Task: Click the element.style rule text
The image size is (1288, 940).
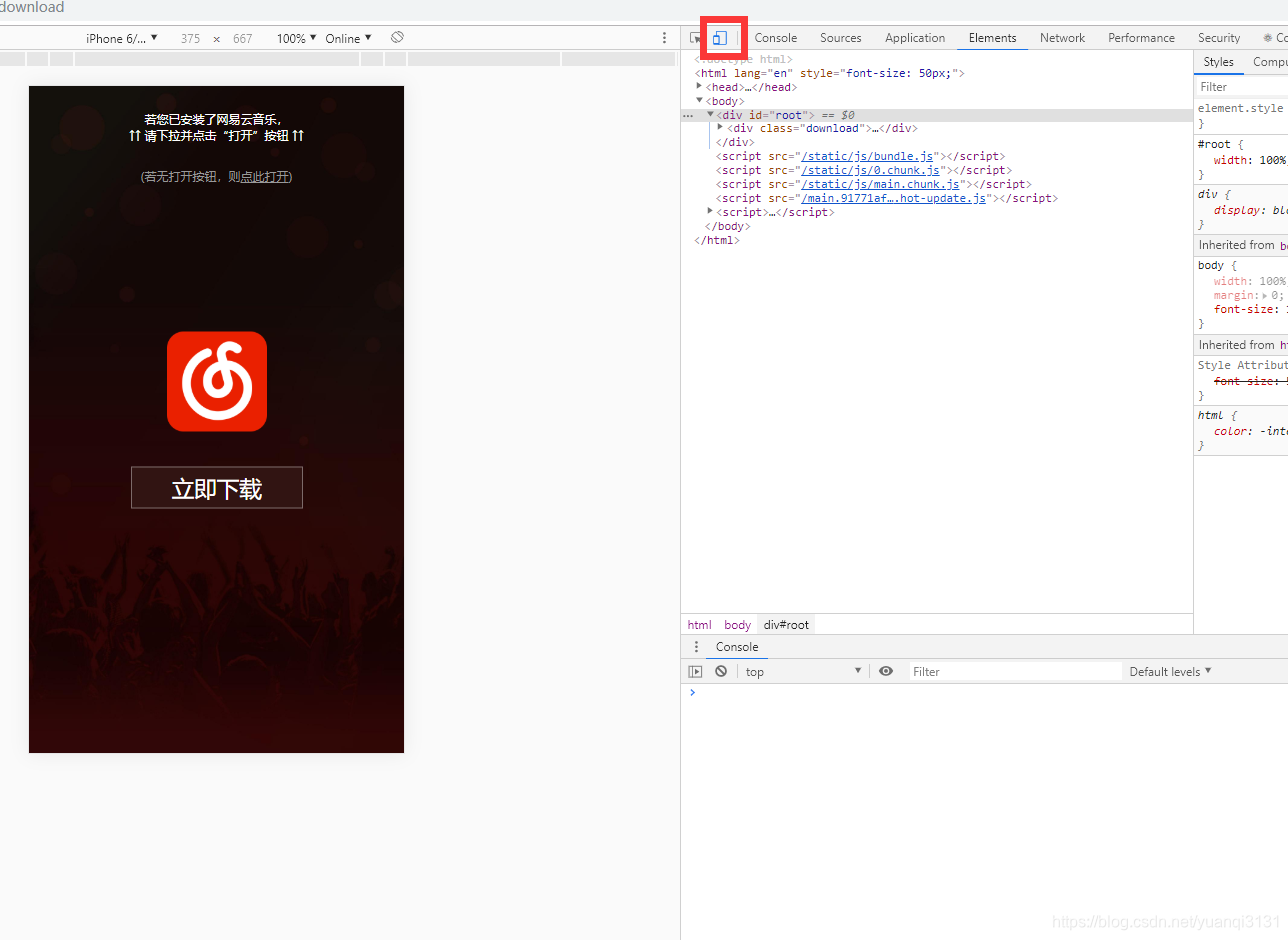Action: pyautogui.click(x=1240, y=108)
